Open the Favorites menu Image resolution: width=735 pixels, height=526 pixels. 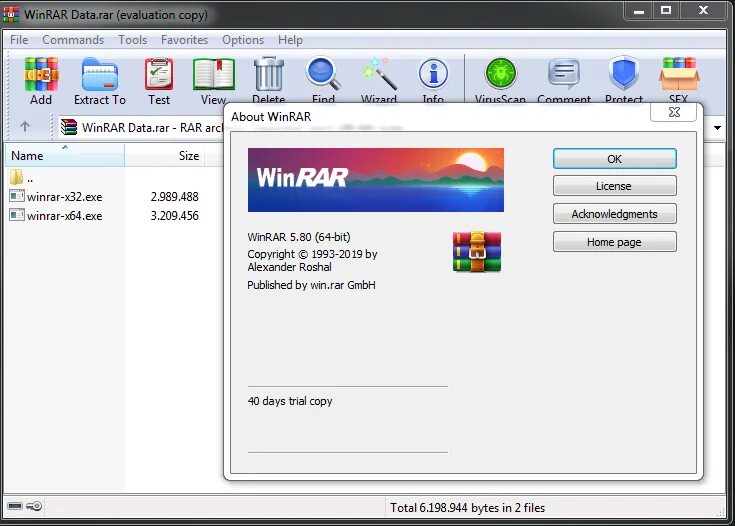tap(184, 40)
